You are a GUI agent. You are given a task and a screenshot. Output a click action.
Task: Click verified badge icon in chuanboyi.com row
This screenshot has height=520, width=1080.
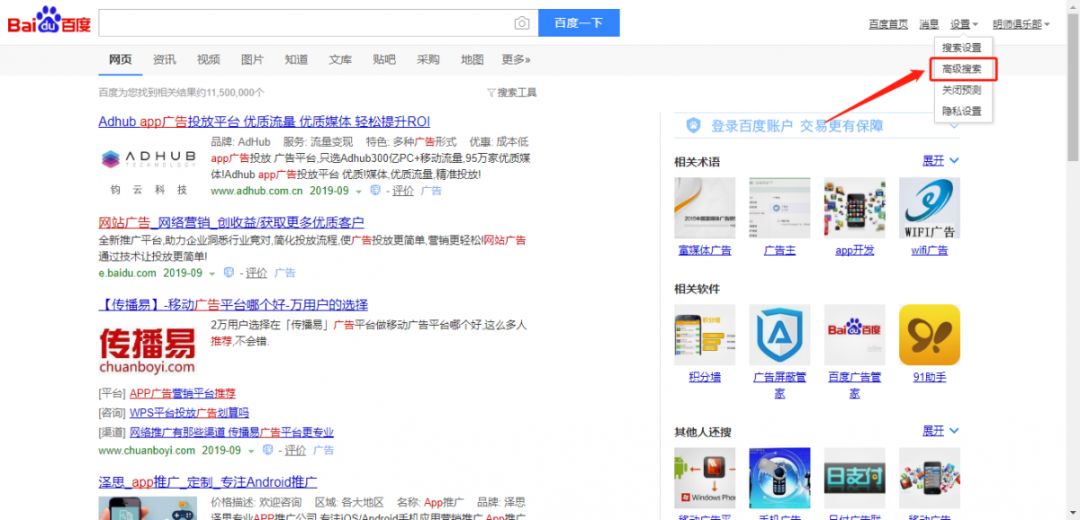[267, 450]
